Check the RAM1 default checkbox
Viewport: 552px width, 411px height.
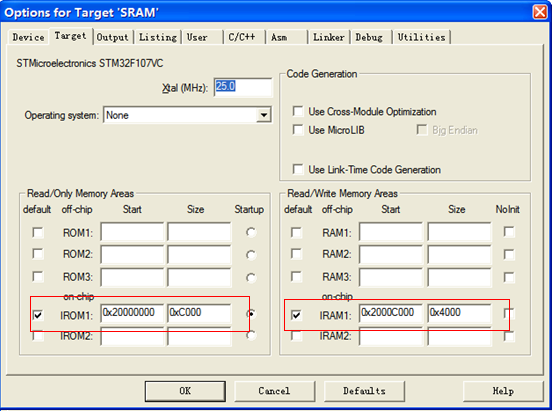point(296,232)
